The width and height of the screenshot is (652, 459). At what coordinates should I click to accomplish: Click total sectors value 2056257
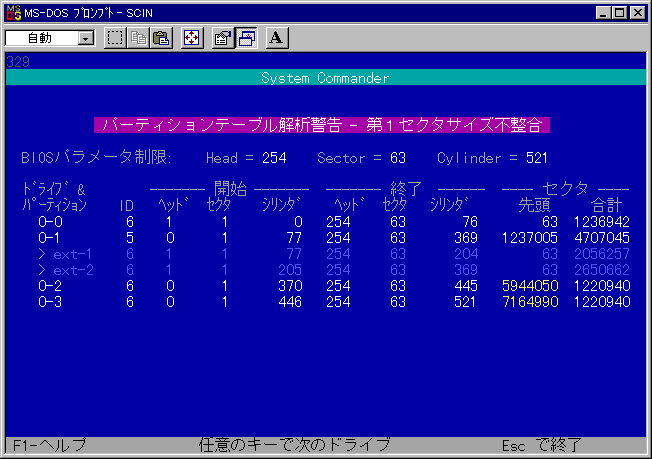602,254
